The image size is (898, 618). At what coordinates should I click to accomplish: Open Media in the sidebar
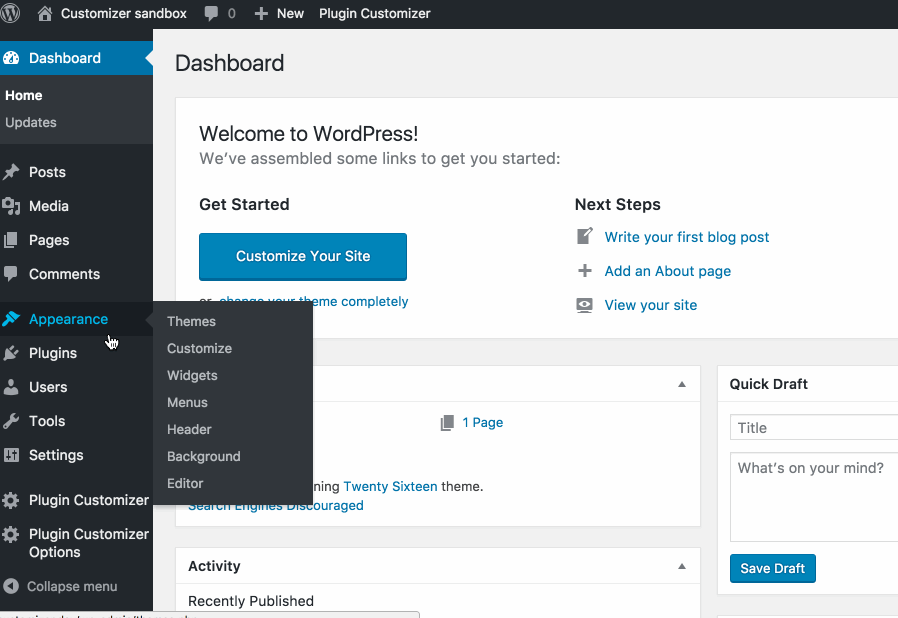tap(49, 206)
